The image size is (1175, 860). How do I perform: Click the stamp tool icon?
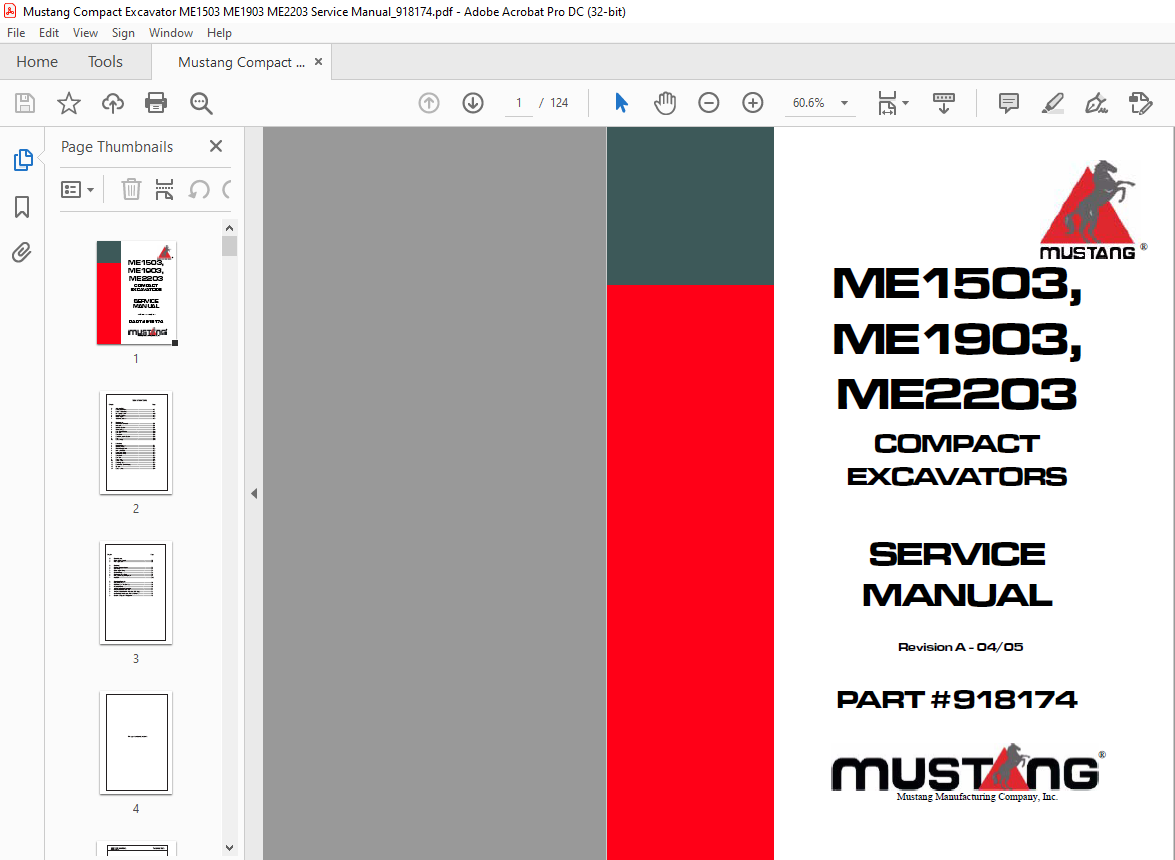(x=1141, y=103)
